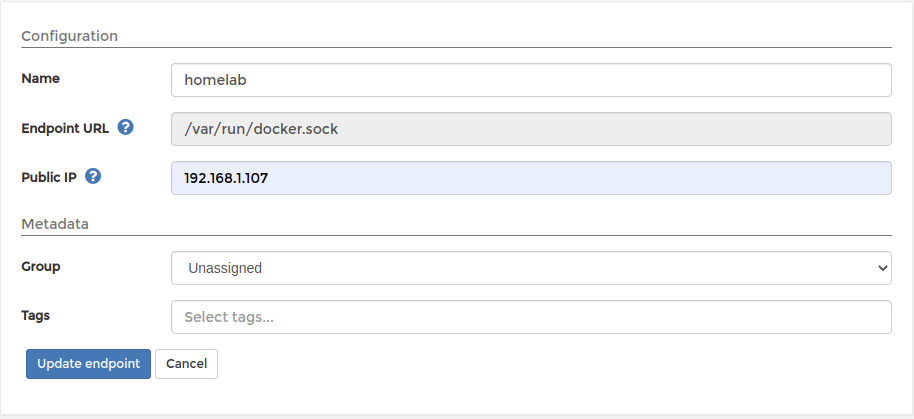Image resolution: width=914 pixels, height=419 pixels.
Task: Select the Public IP input 192.168.1.107
Action: (531, 178)
